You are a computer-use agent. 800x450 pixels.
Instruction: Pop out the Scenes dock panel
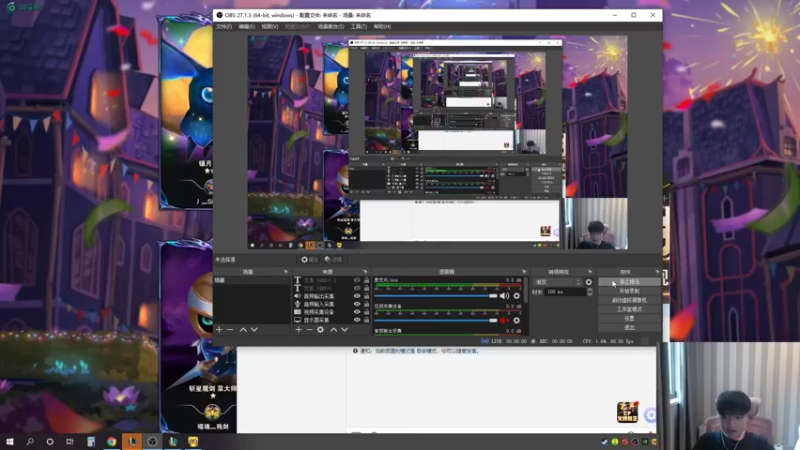click(286, 272)
